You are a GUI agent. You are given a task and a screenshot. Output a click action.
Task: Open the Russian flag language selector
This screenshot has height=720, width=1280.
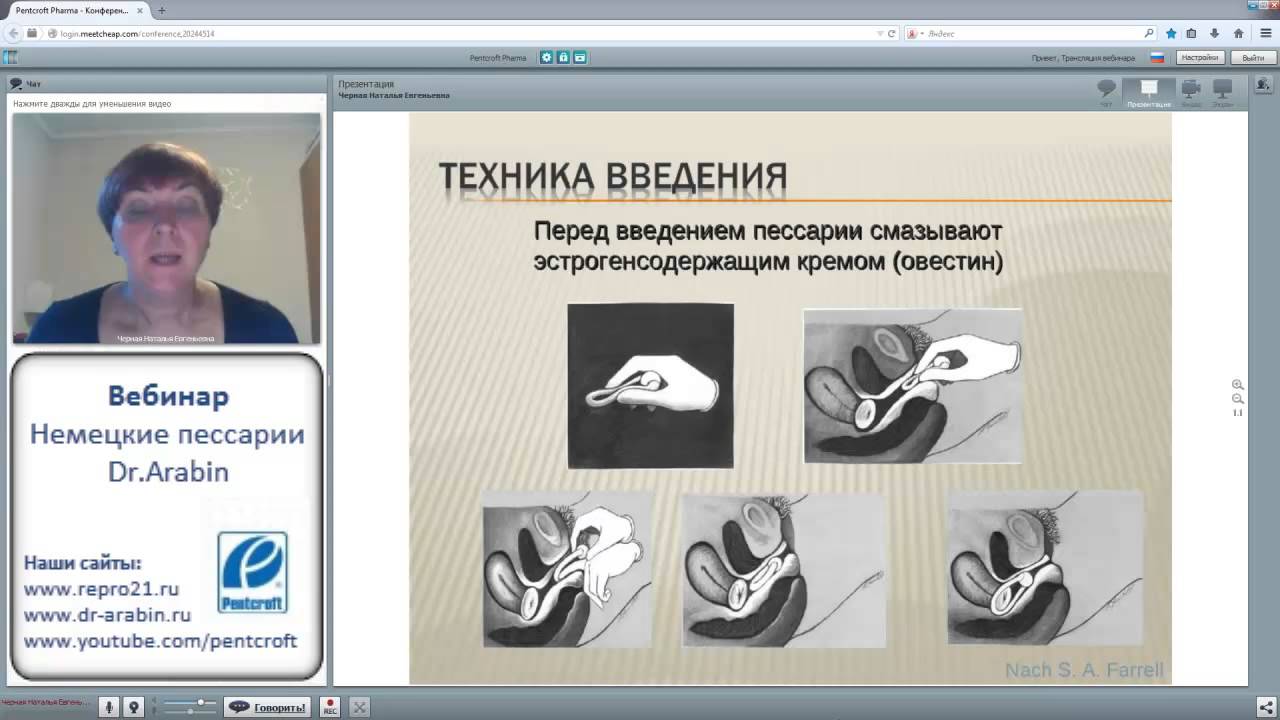coord(1158,58)
